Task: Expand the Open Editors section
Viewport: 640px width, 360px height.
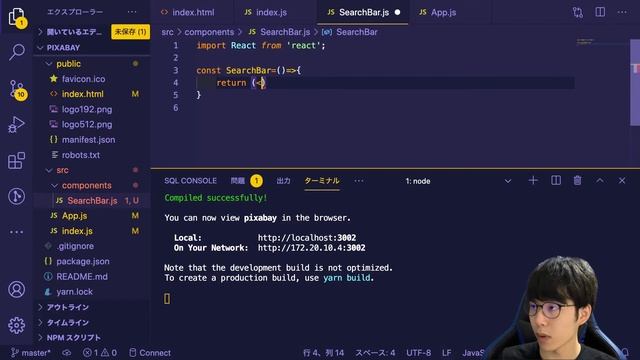Action: pyautogui.click(x=73, y=32)
